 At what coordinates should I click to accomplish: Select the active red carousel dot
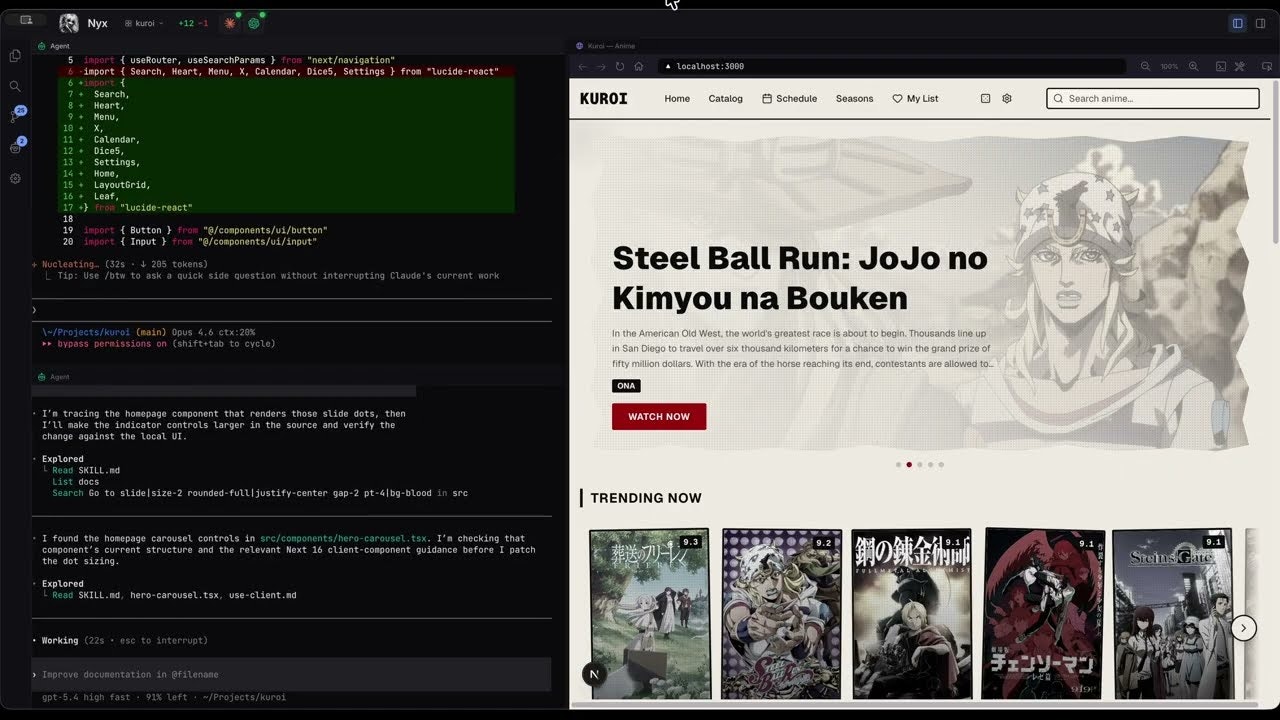click(909, 465)
